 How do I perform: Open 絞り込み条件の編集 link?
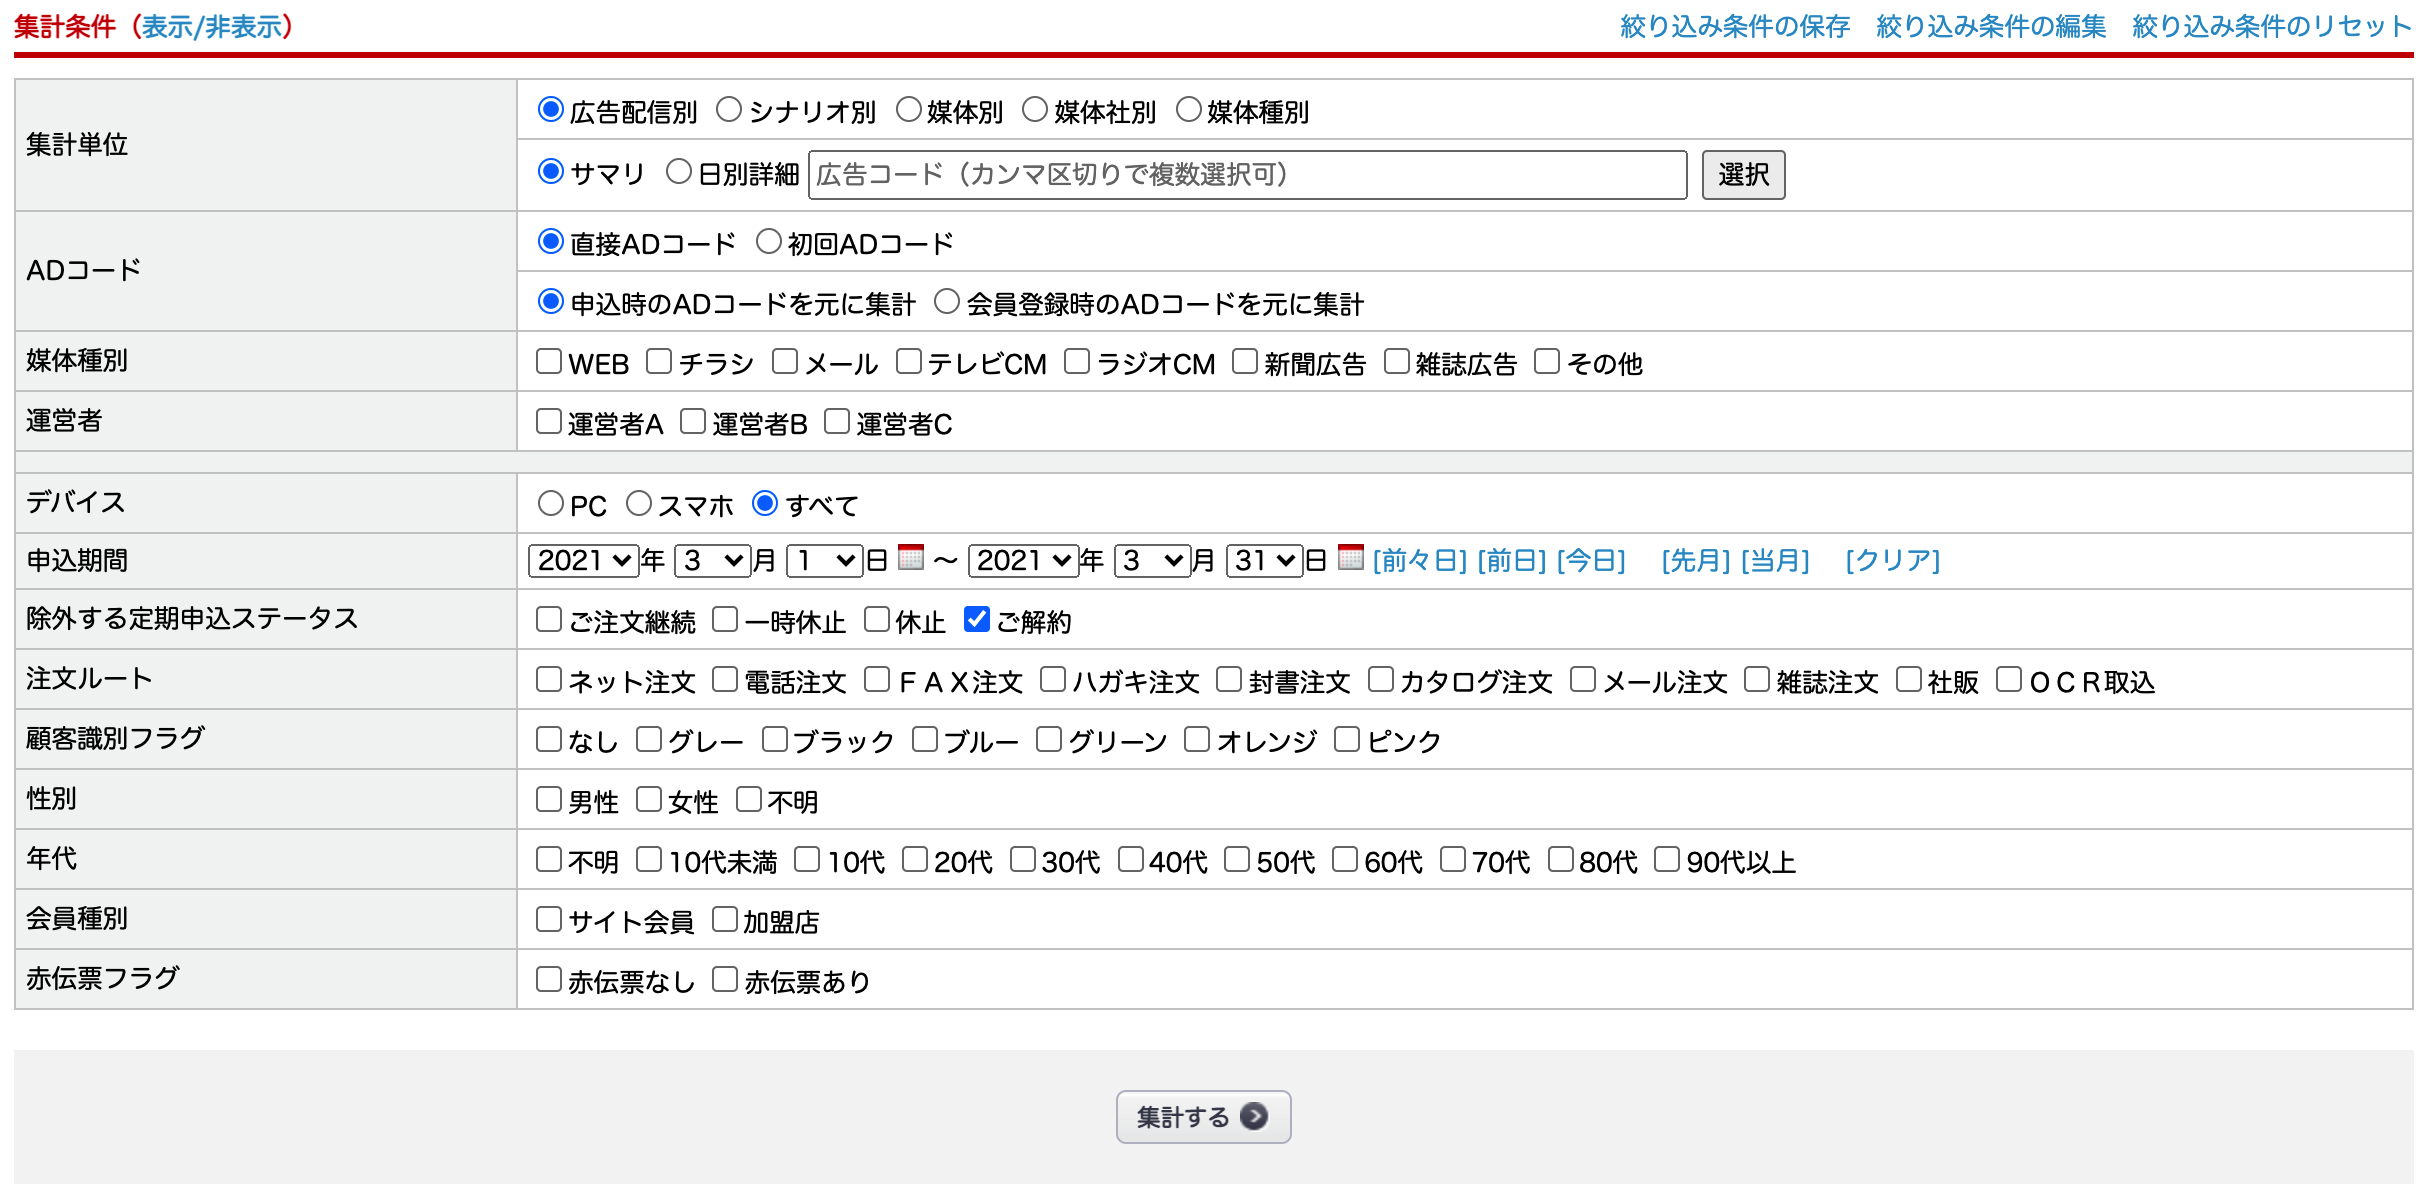1990,26
